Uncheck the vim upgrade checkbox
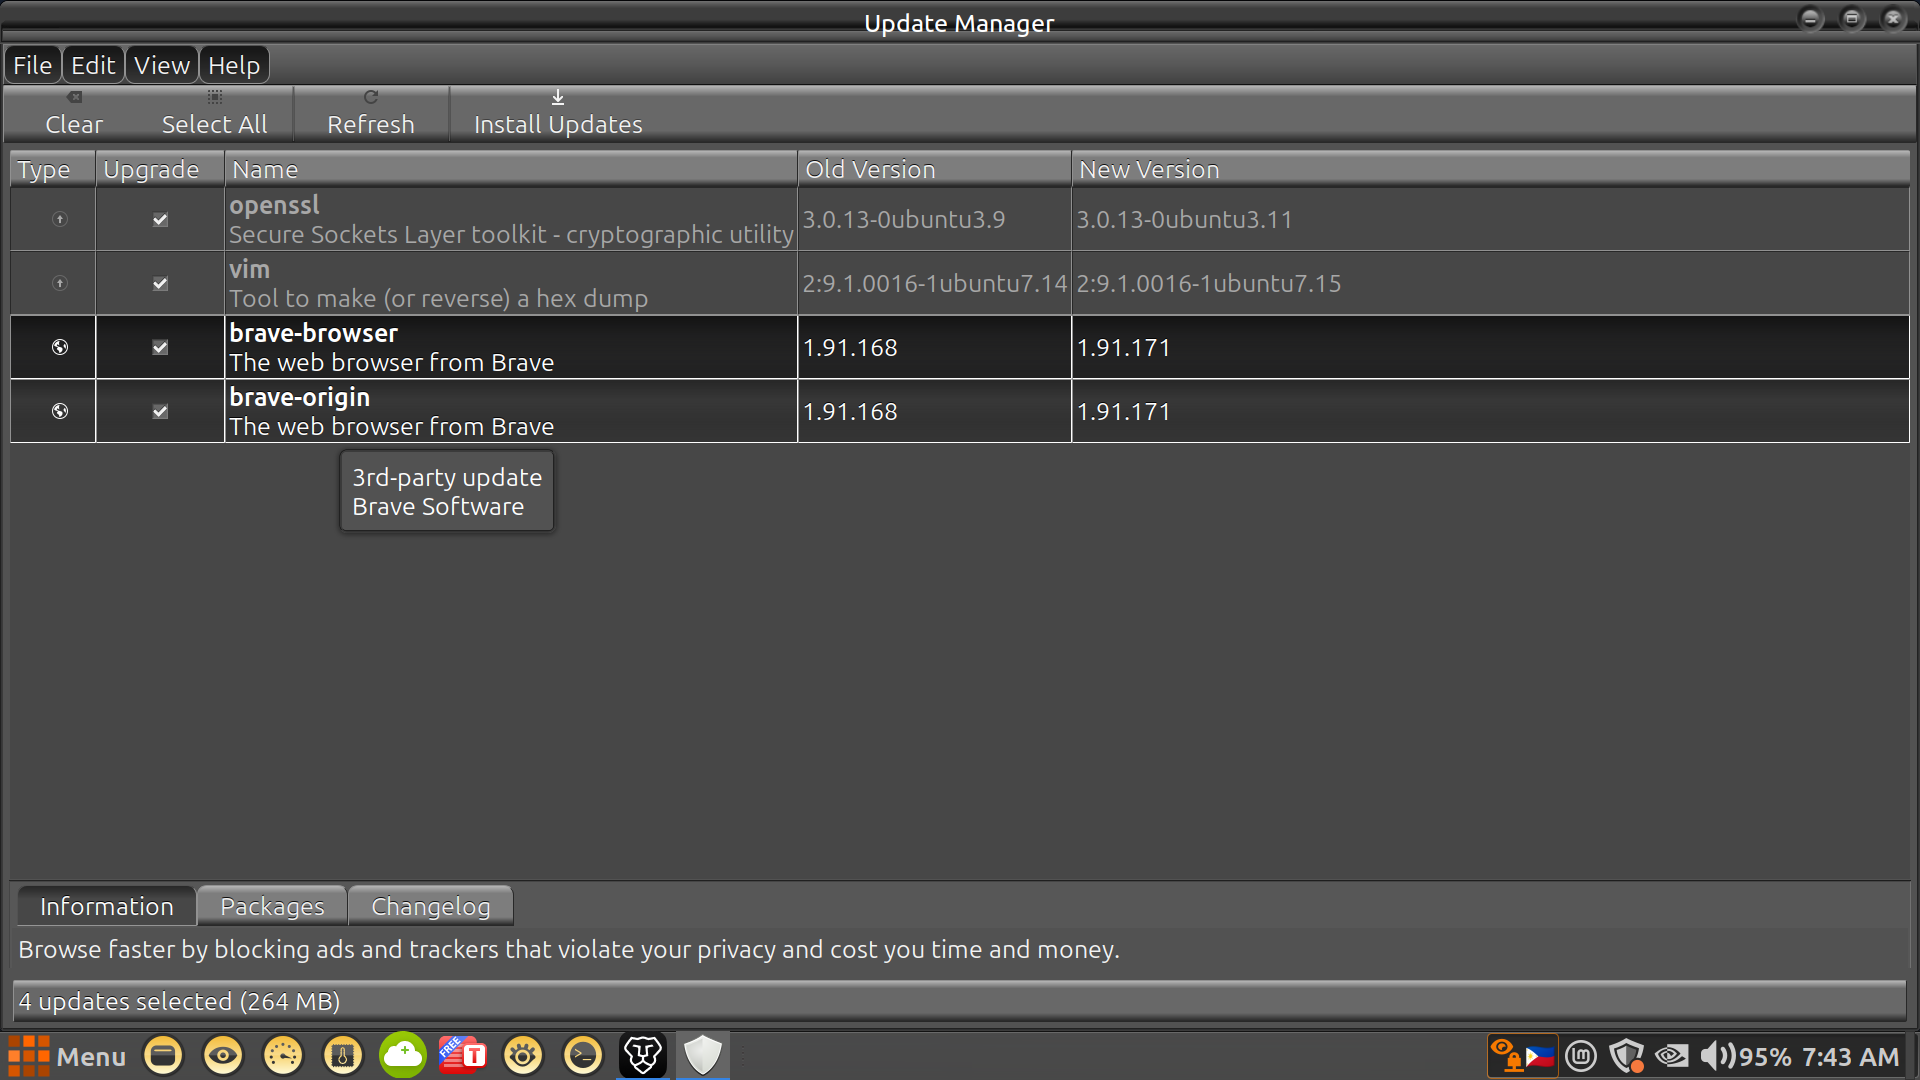The width and height of the screenshot is (1920, 1080). [160, 283]
